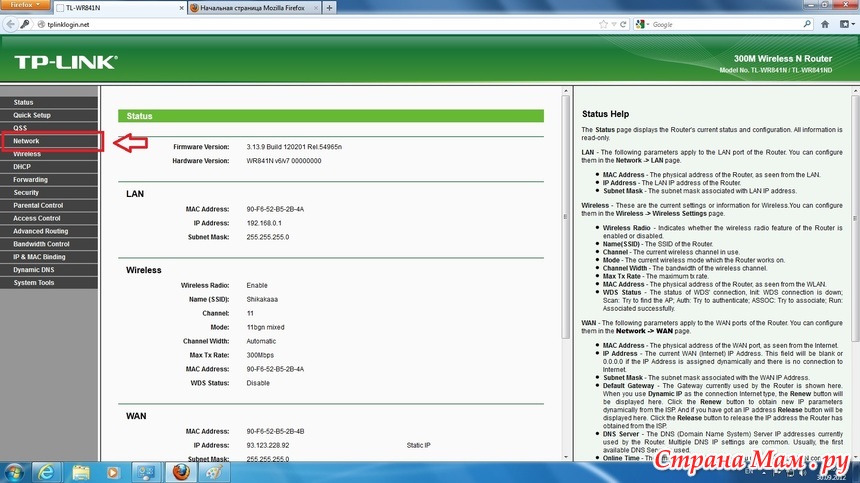Open Bandwidth Control settings
This screenshot has height=483, width=860.
click(x=49, y=244)
